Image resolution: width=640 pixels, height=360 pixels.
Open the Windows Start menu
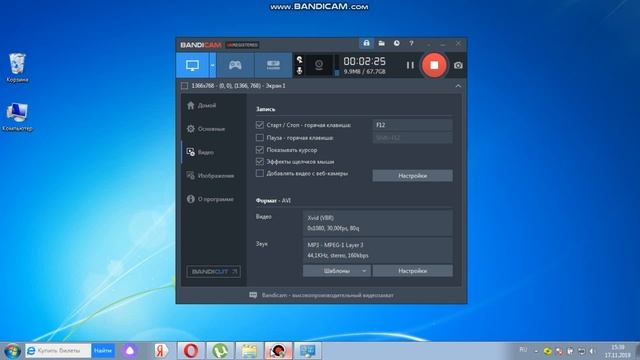(x=12, y=351)
